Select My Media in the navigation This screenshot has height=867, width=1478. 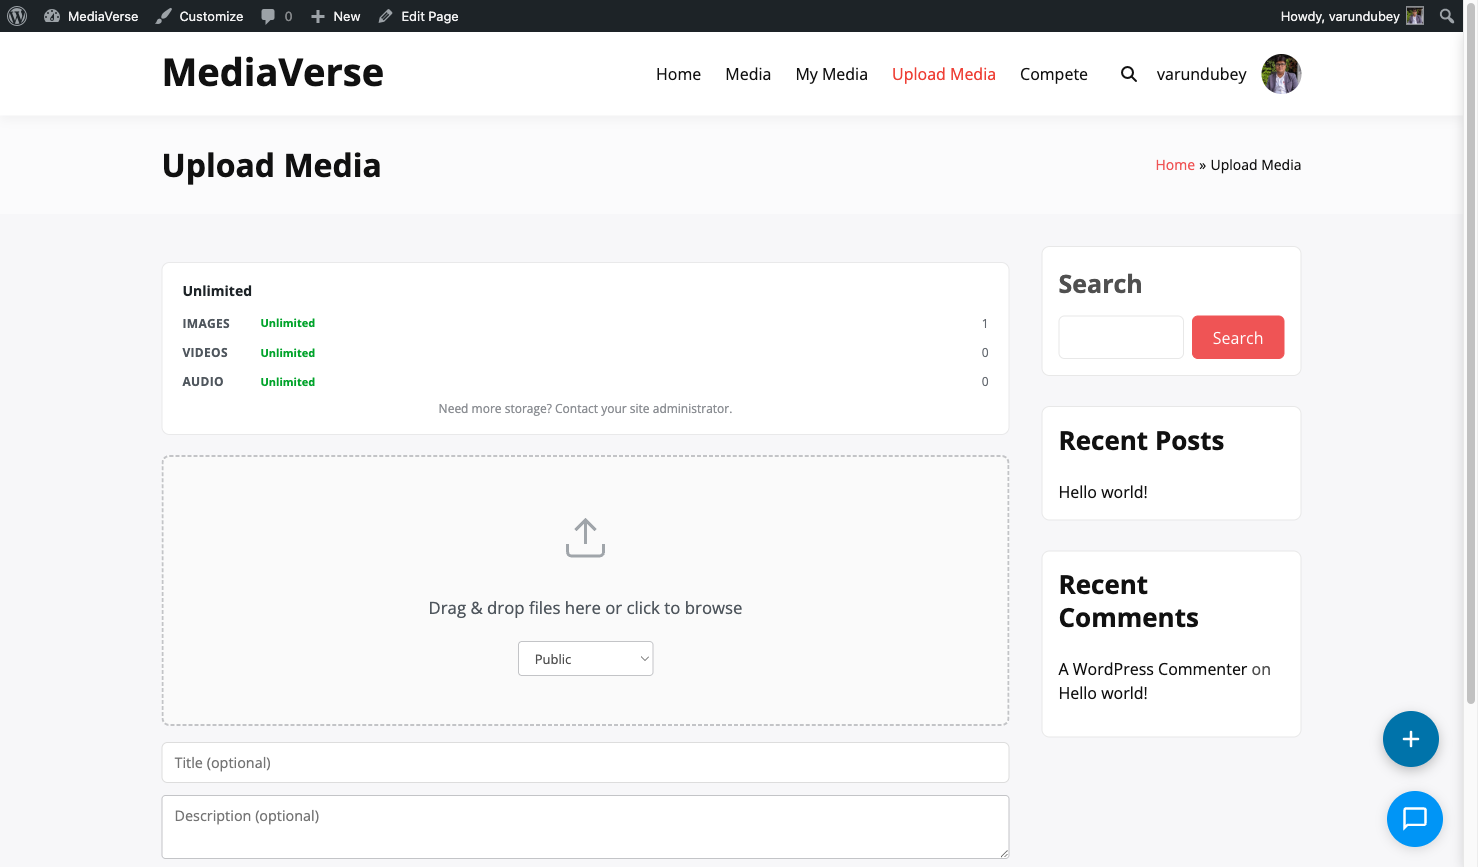pyautogui.click(x=831, y=74)
